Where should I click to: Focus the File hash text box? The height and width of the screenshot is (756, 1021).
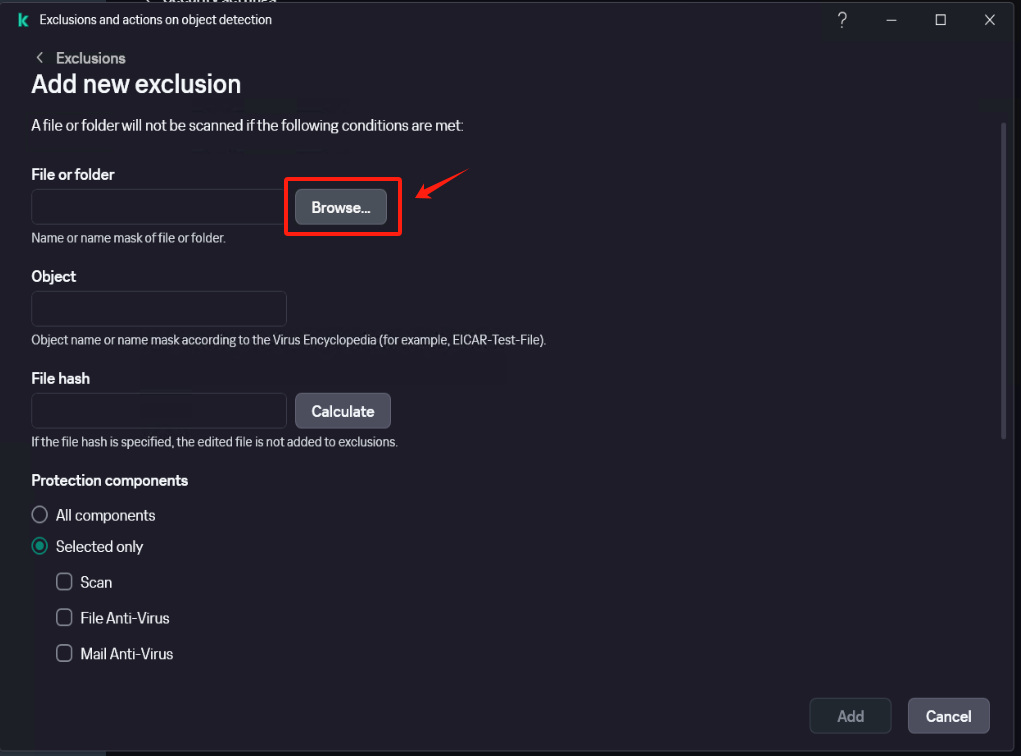pos(159,411)
